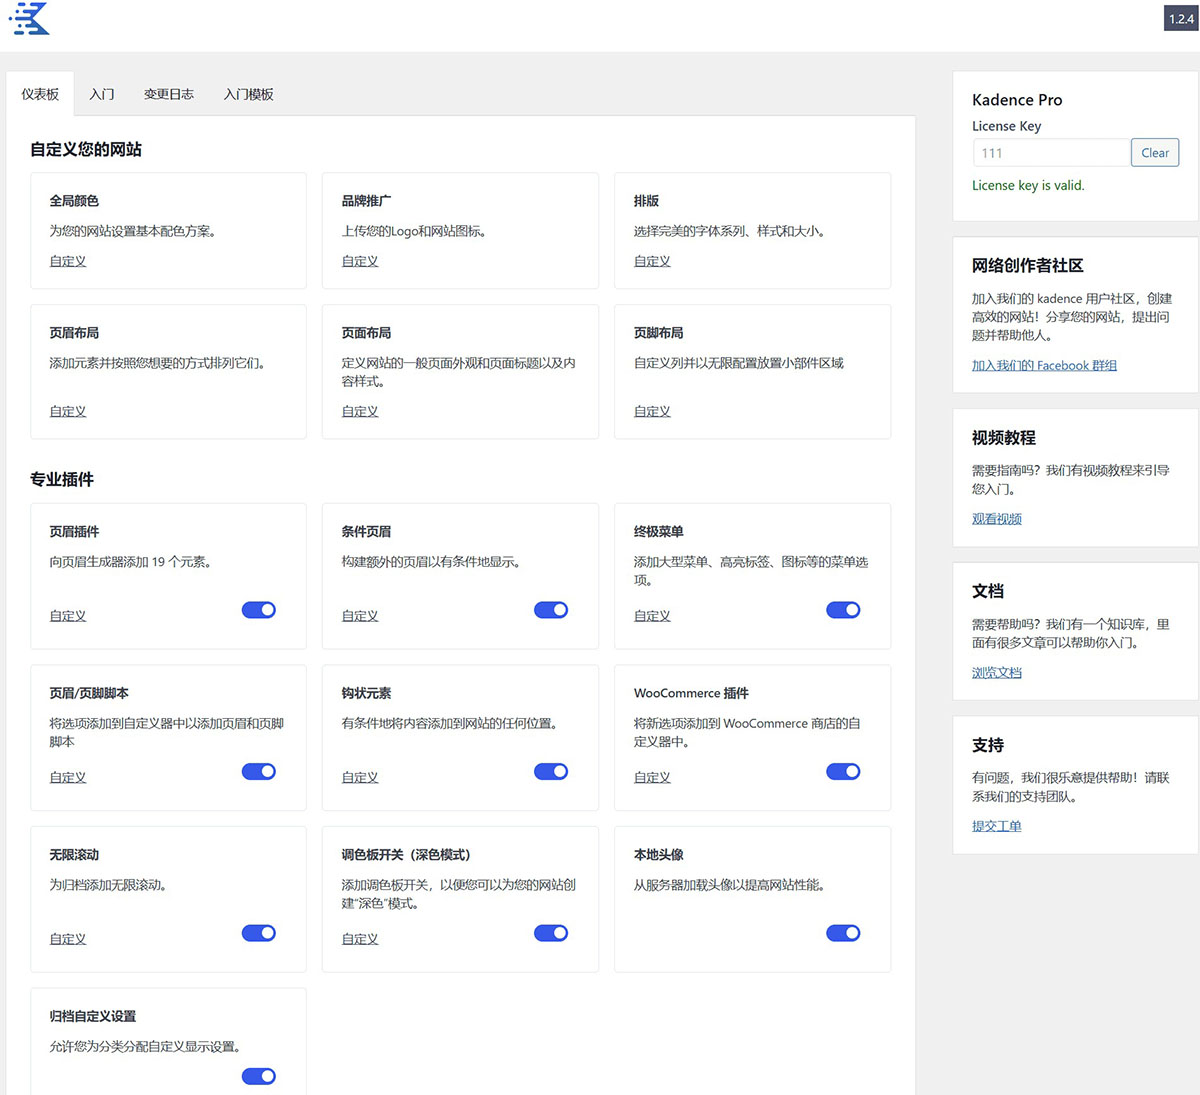Click the Clear license button
This screenshot has height=1095, width=1200.
pos(1155,153)
